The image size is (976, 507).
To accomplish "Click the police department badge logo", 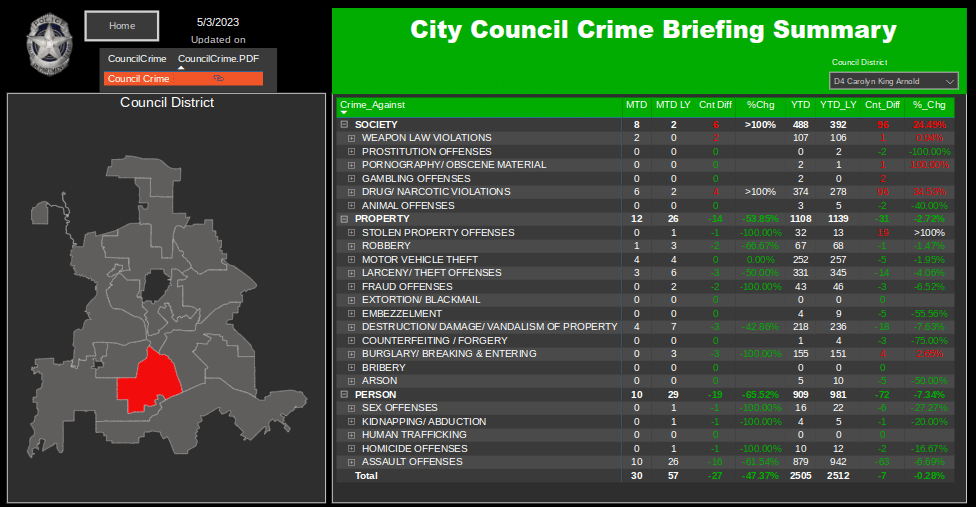I will [x=47, y=42].
